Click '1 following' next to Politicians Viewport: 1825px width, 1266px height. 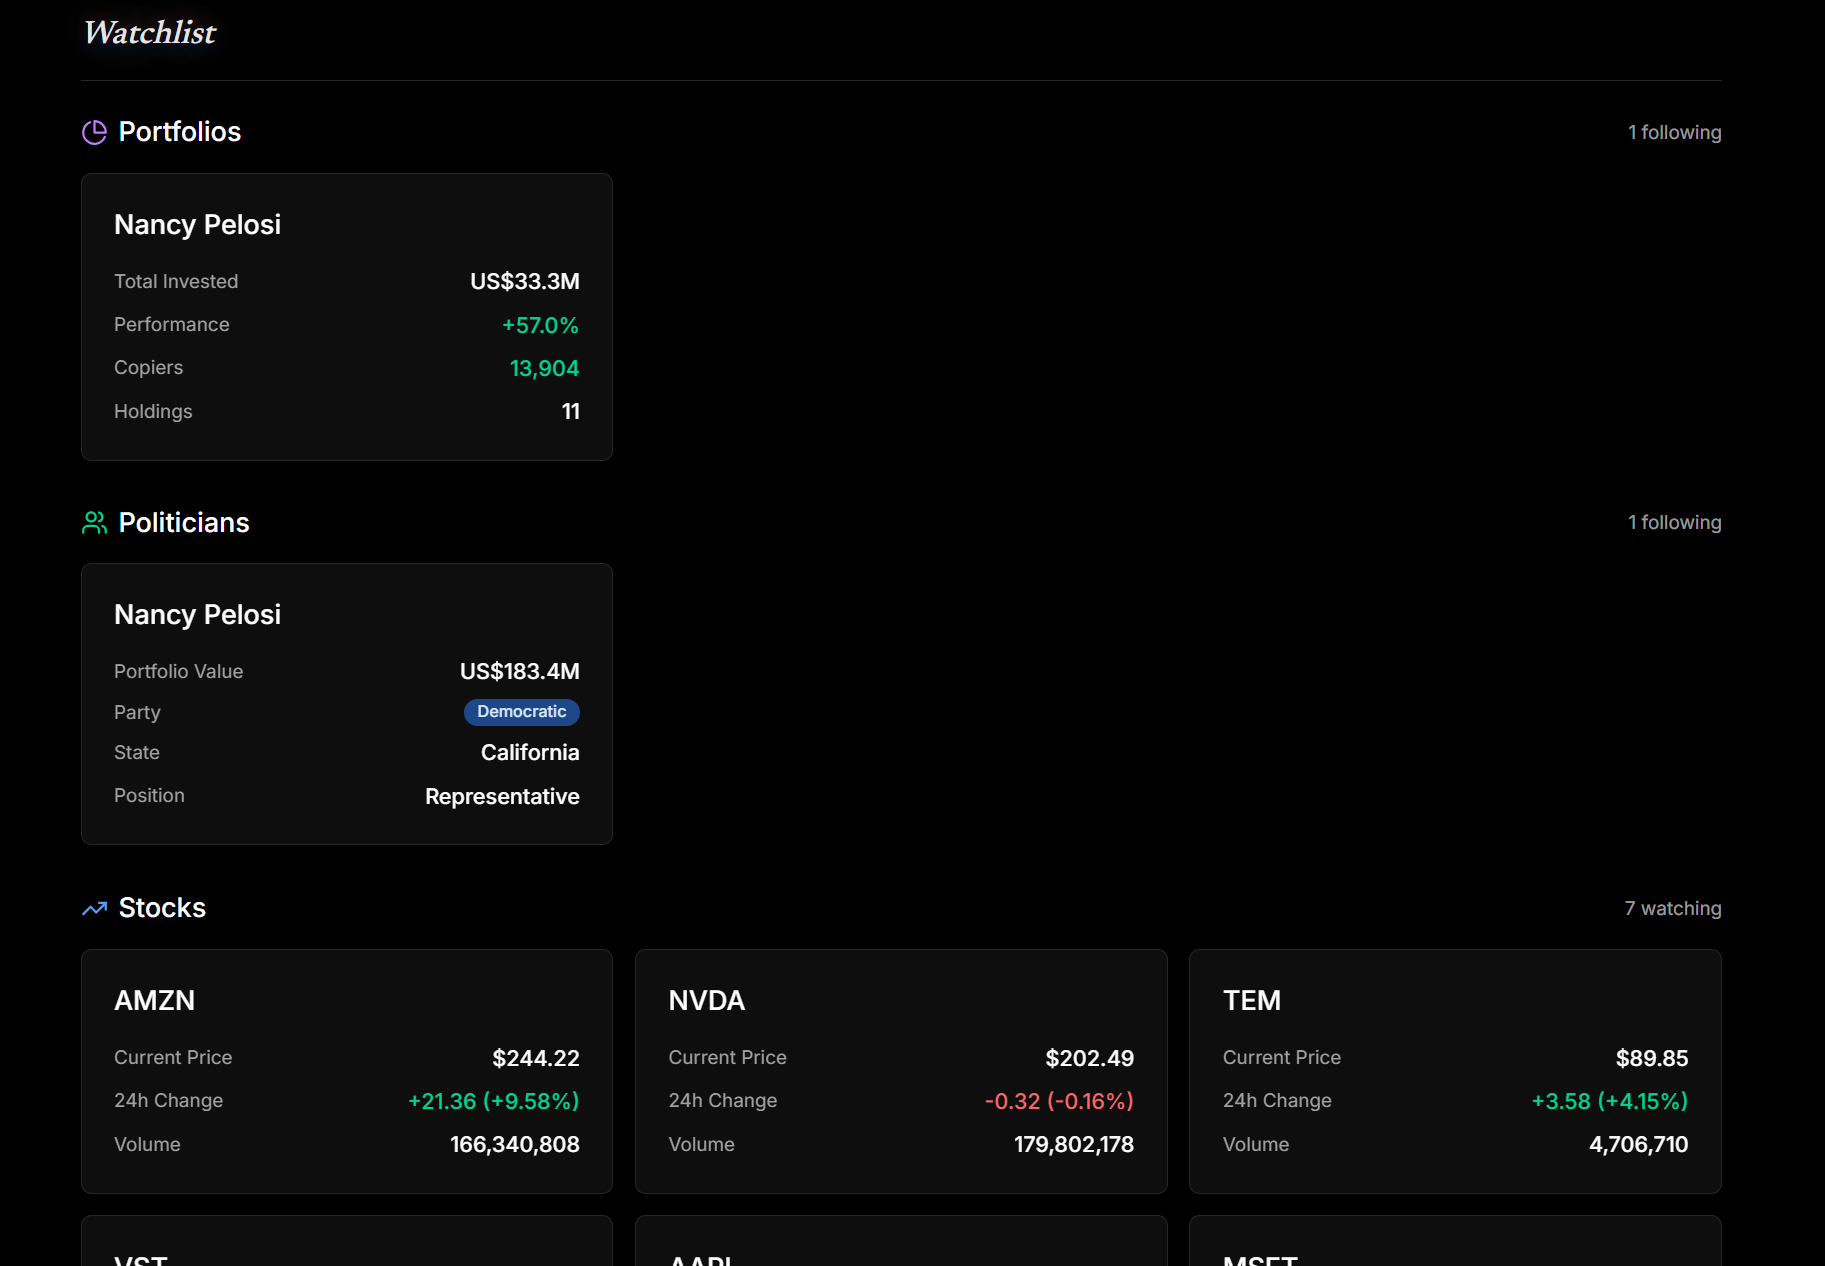click(x=1674, y=521)
